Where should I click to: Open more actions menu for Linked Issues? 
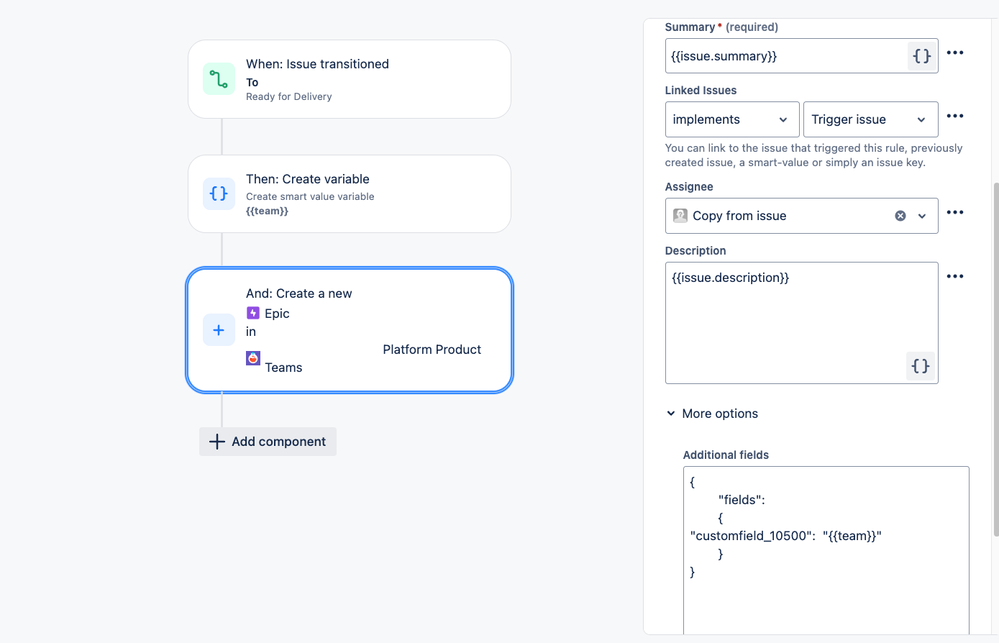click(x=954, y=116)
